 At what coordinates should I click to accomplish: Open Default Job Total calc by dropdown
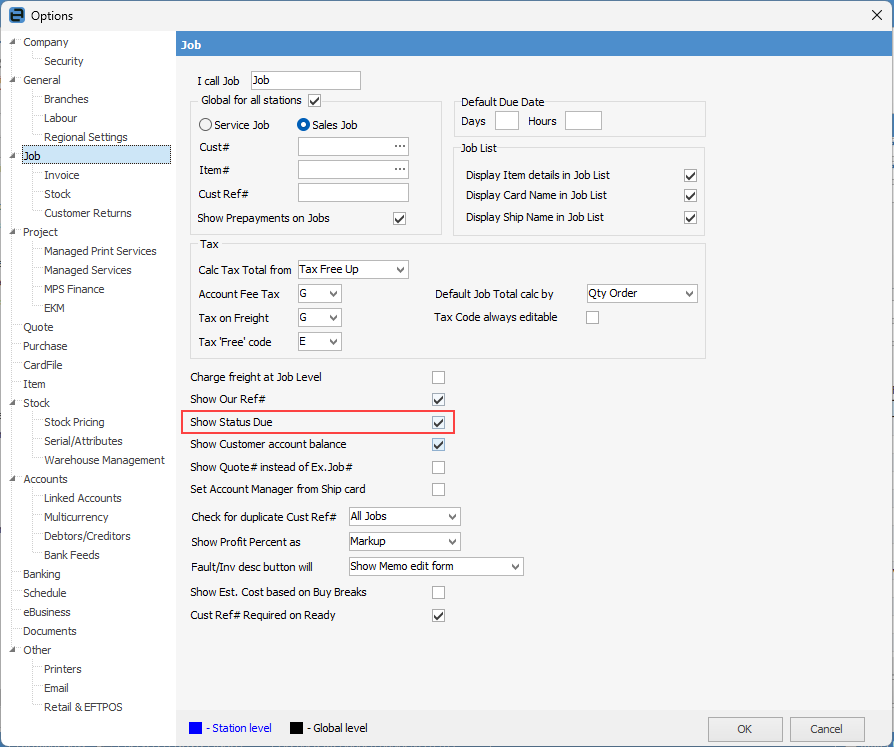tap(641, 294)
